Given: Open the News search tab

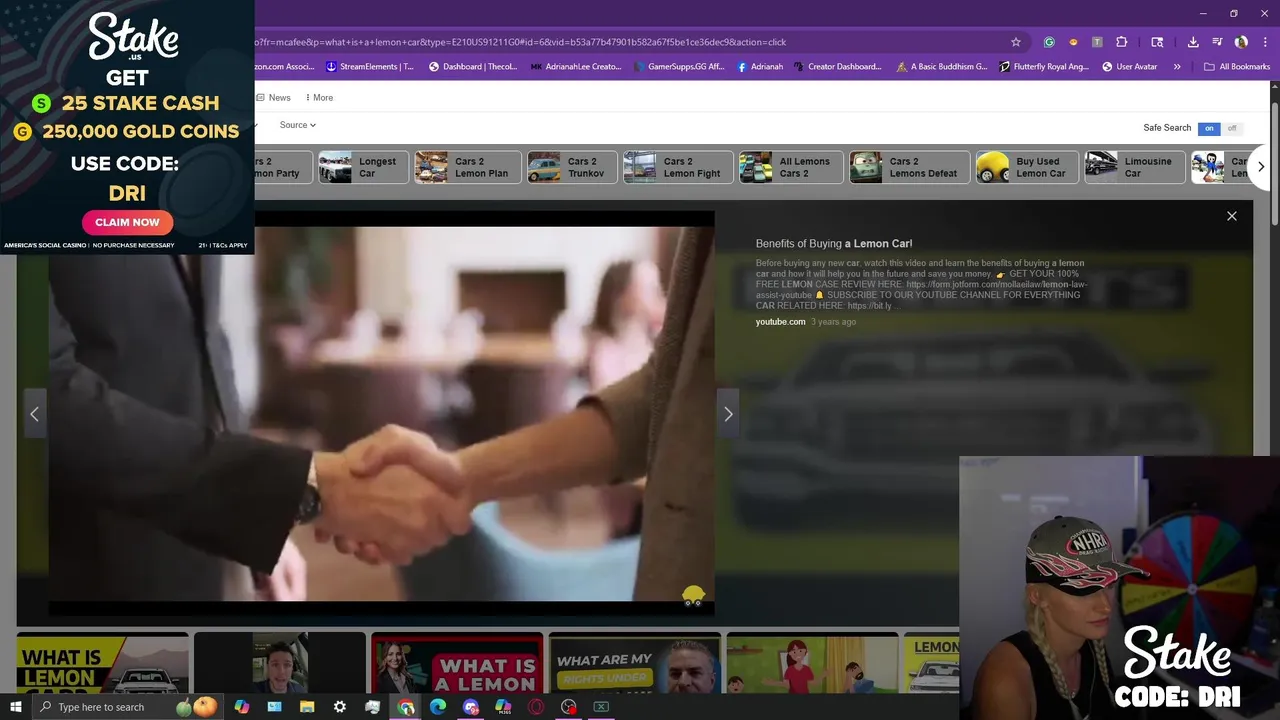Looking at the screenshot, I should point(273,98).
